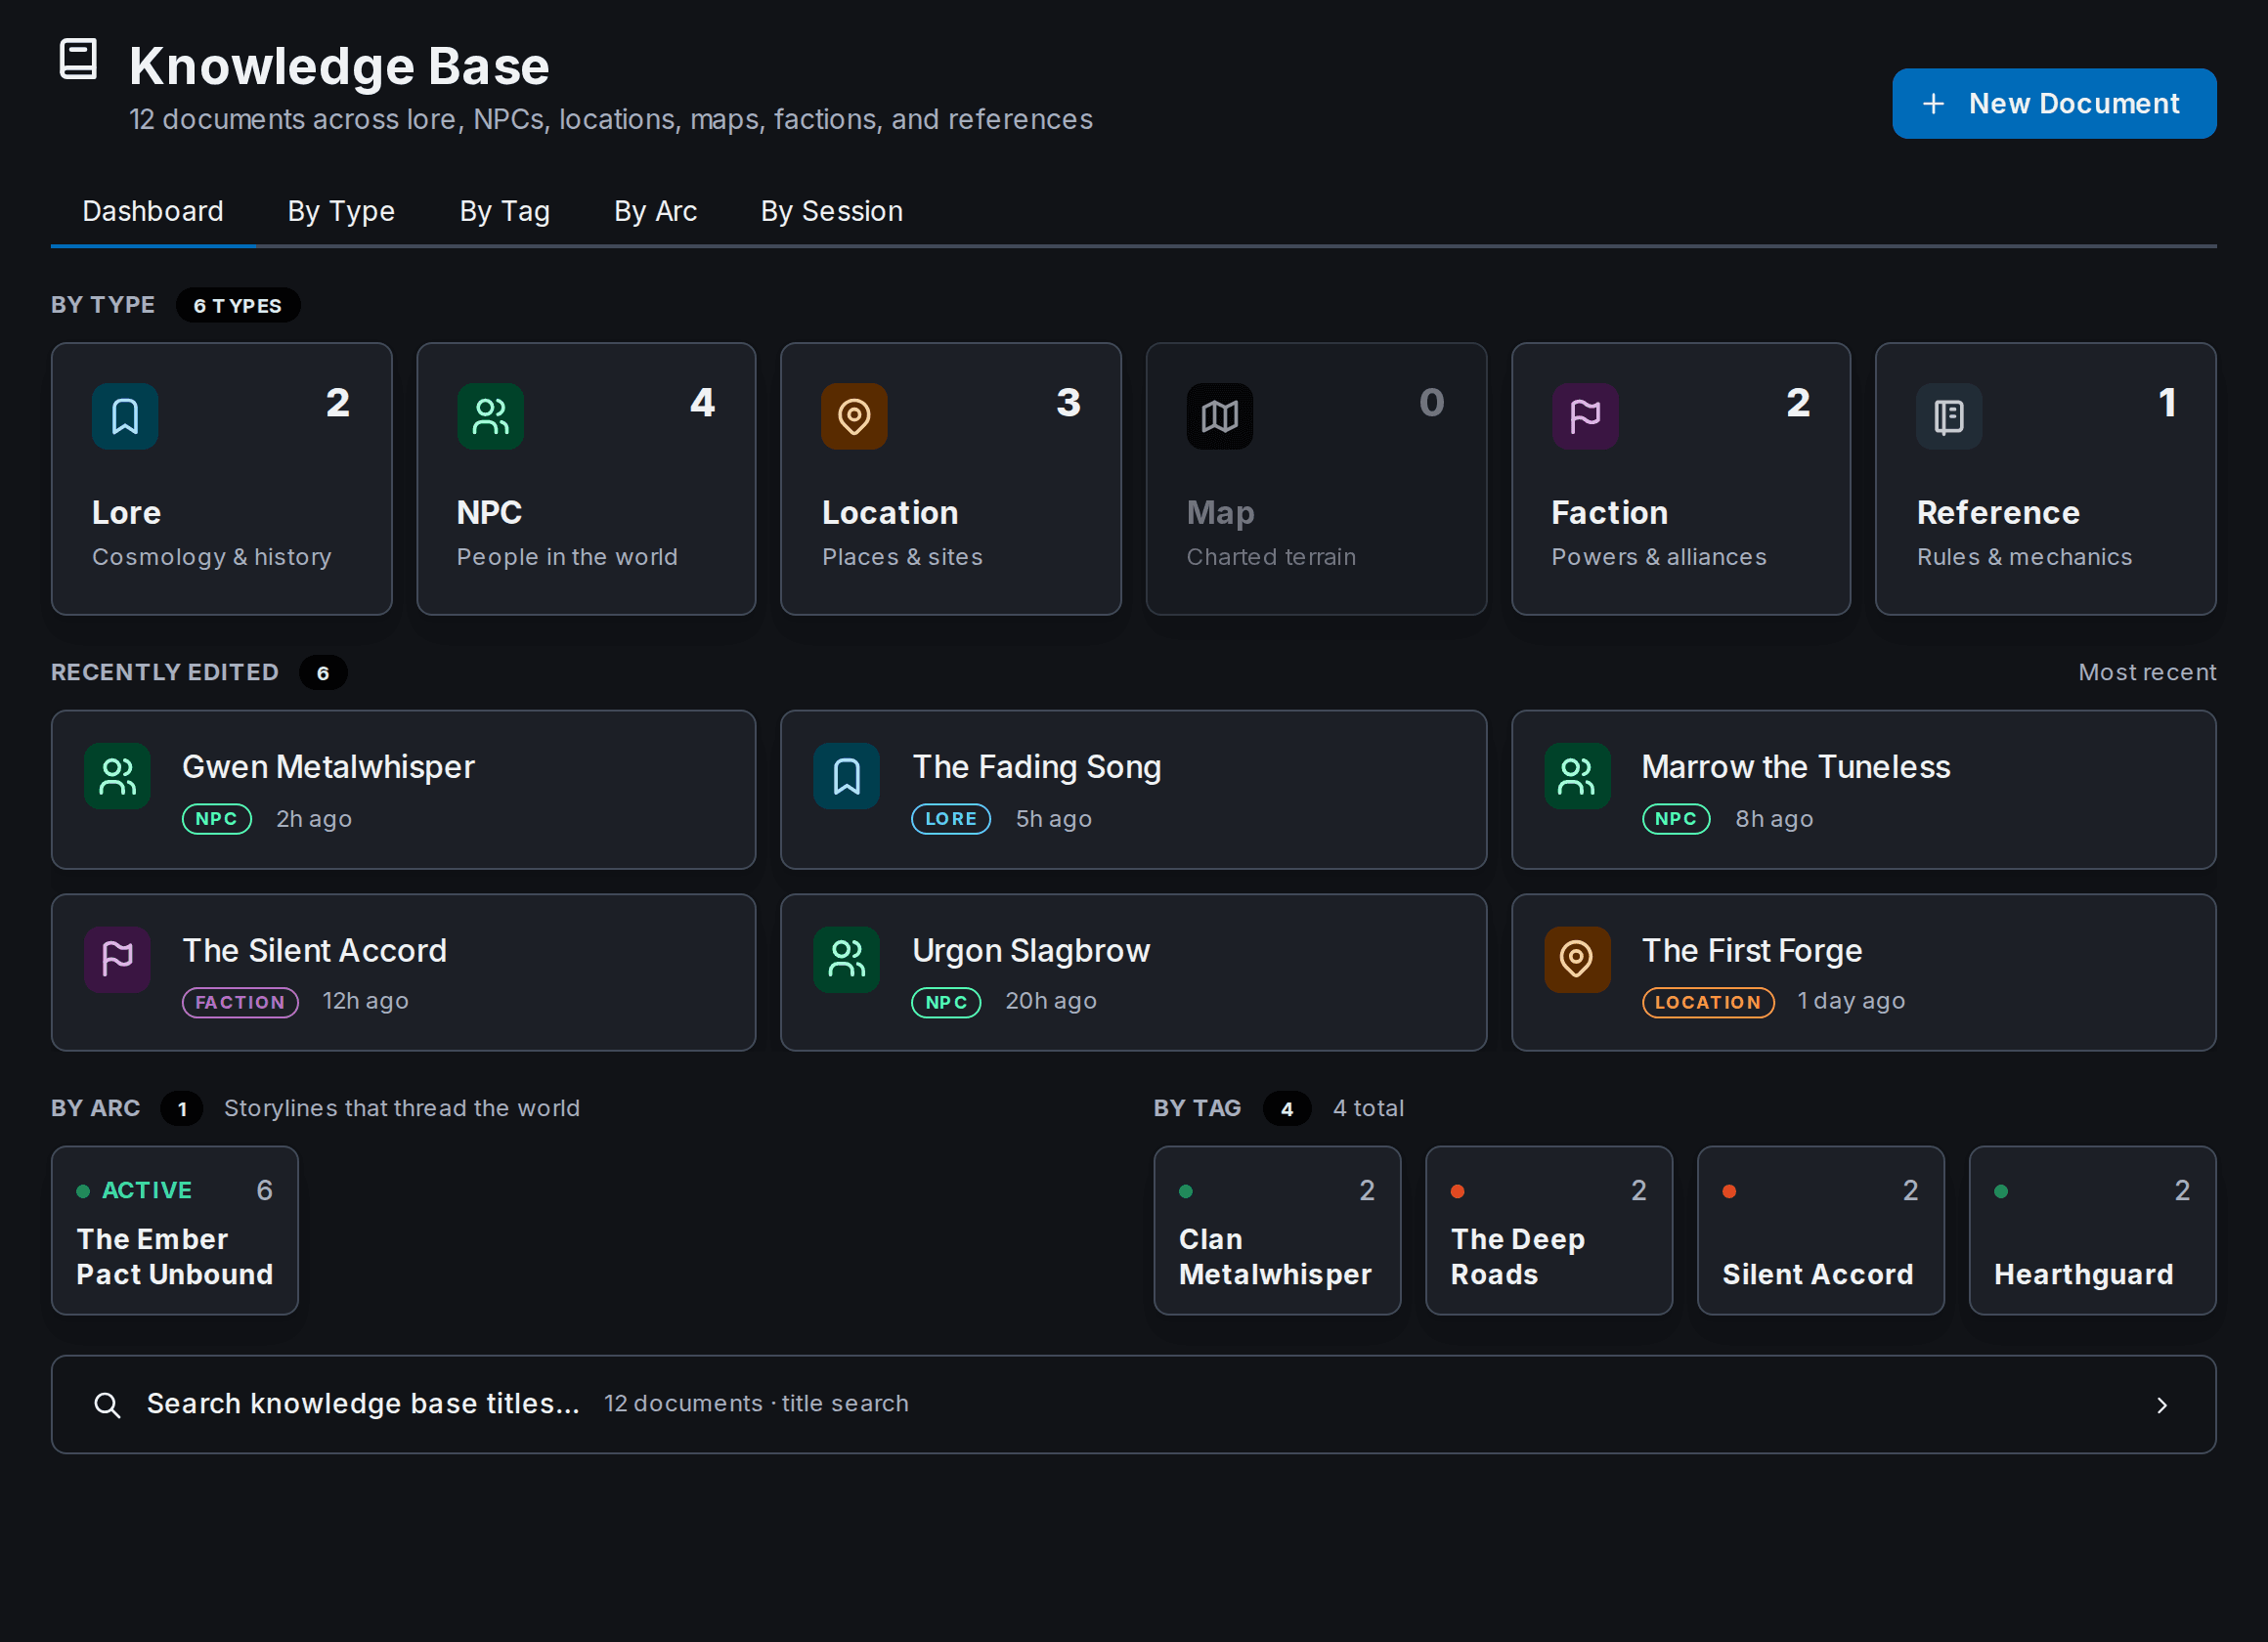The image size is (2268, 1642).
Task: Click Marrow the Tuneless people icon
Action: coord(1577,776)
